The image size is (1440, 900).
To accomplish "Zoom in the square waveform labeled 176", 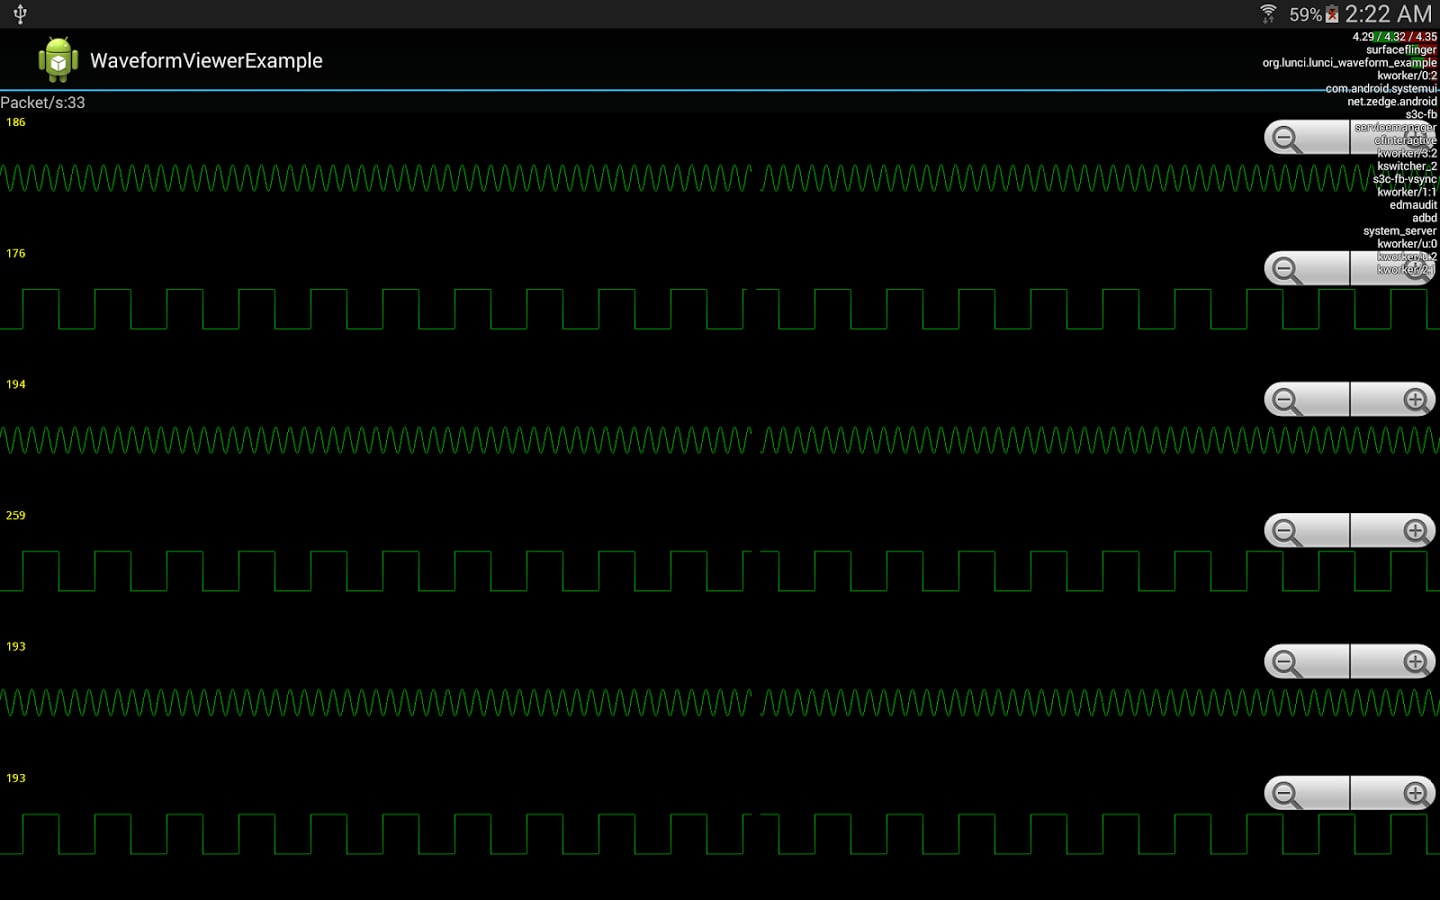I will [x=1393, y=269].
